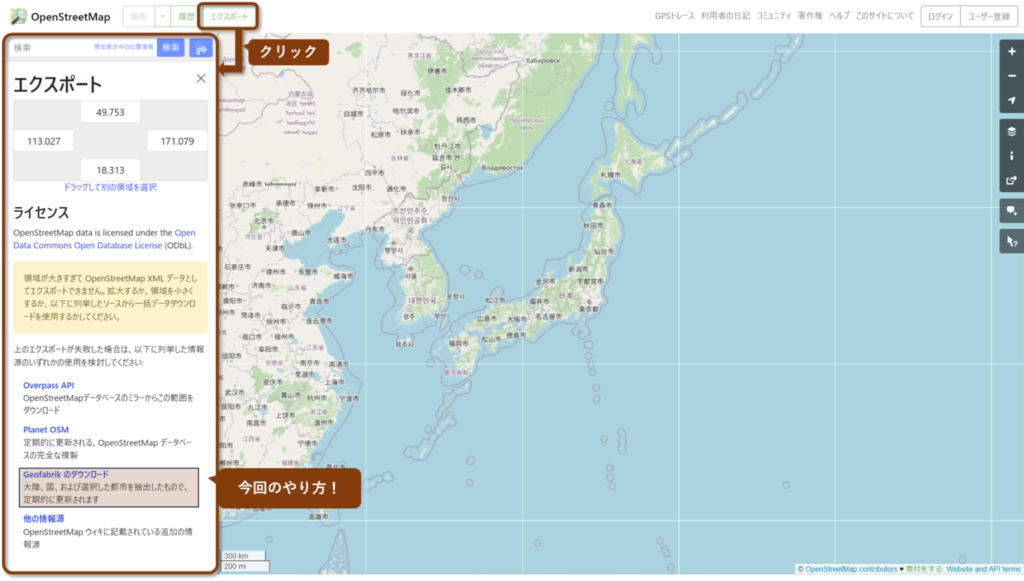Click ドラッグして別の領域を選択 link

pyautogui.click(x=110, y=187)
